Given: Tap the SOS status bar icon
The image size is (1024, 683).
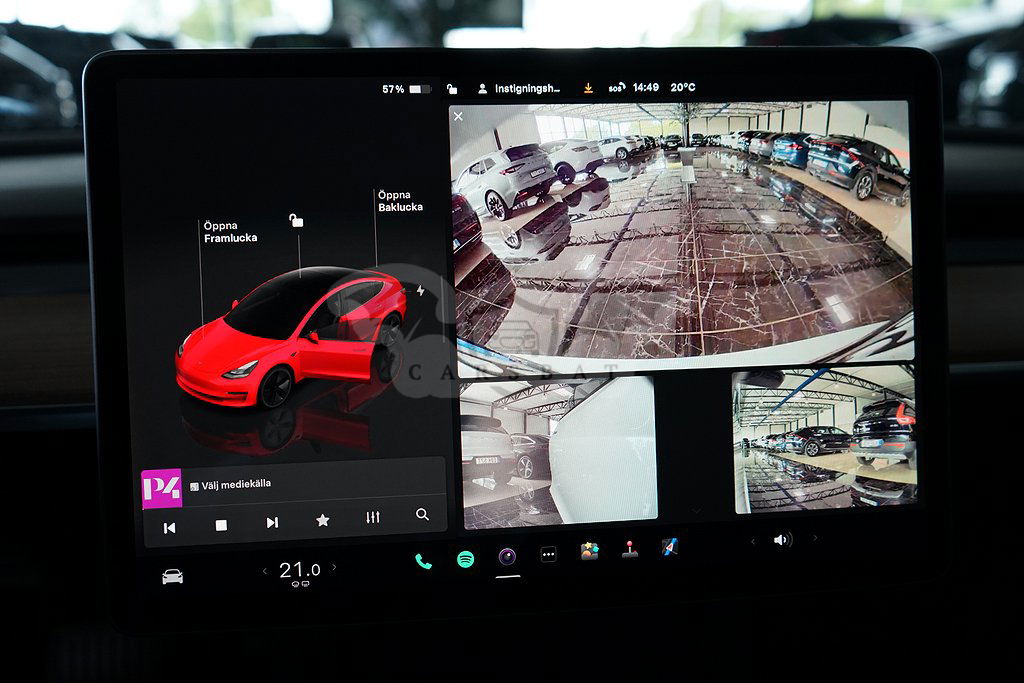Looking at the screenshot, I should pos(617,88).
